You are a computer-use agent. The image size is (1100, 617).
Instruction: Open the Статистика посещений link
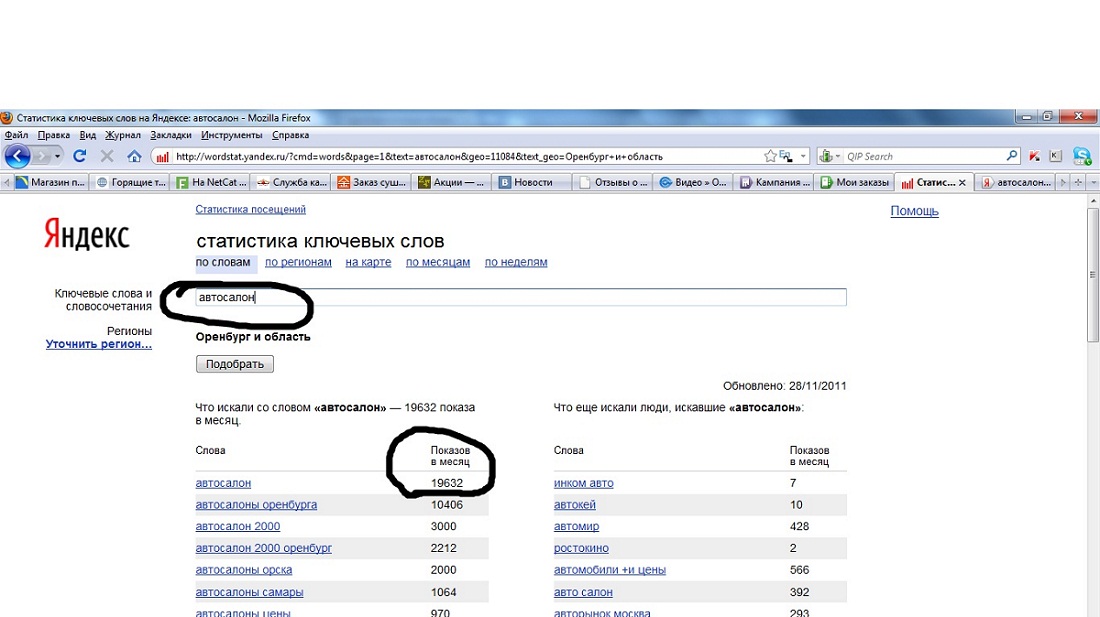point(250,210)
